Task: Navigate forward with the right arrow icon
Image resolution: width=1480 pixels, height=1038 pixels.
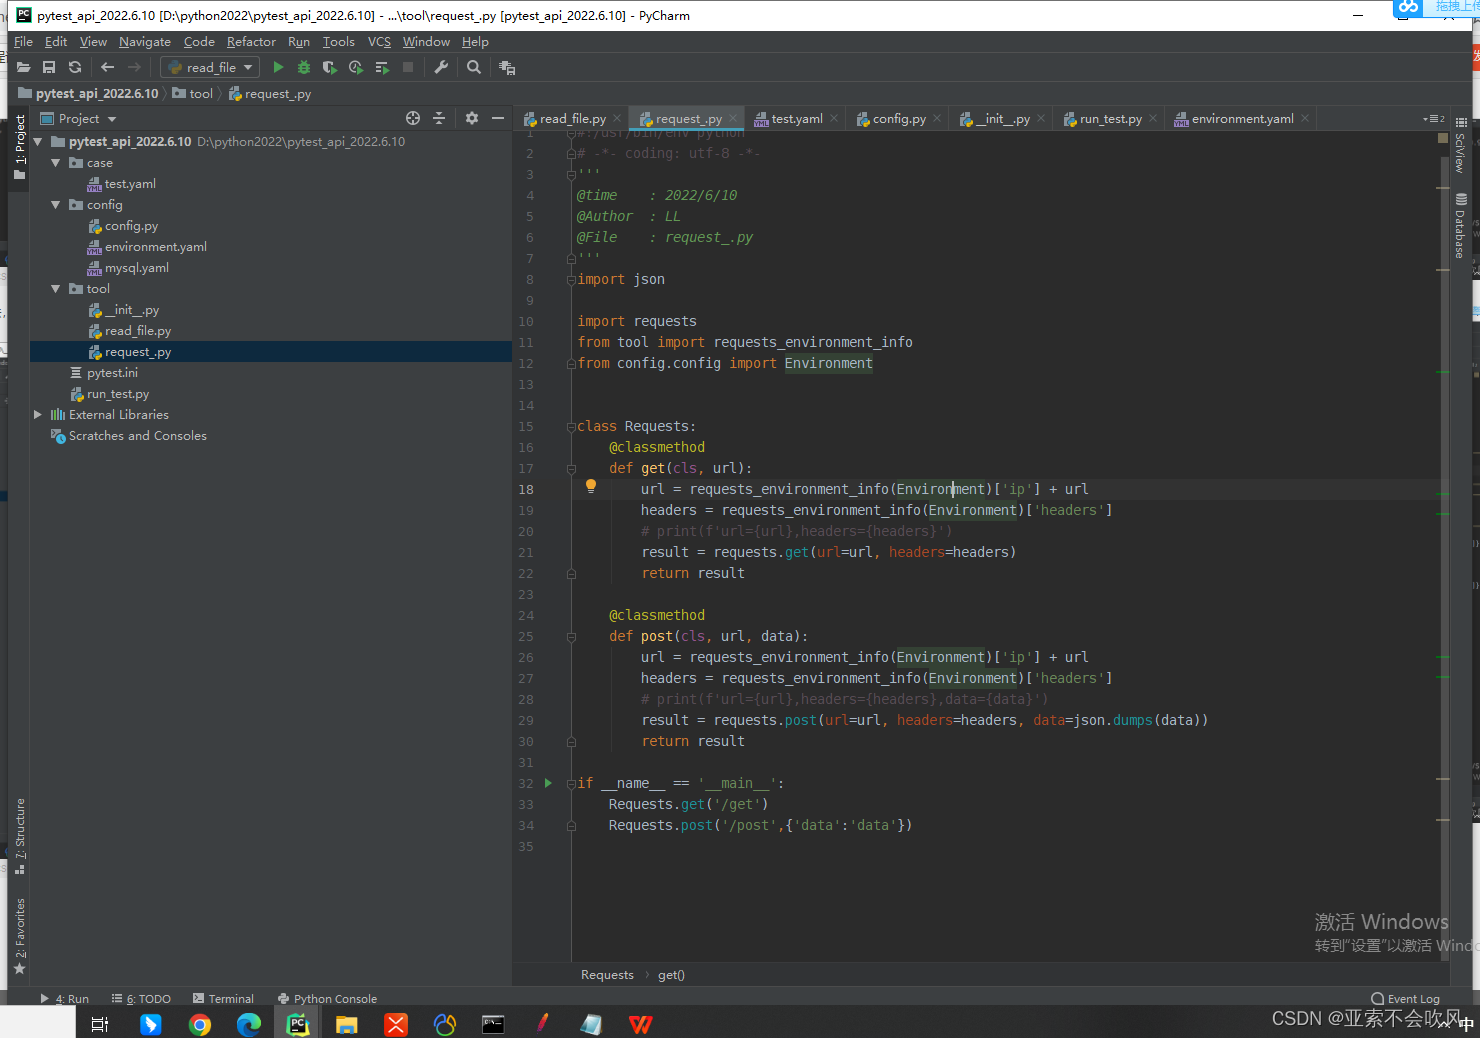Action: coord(134,67)
